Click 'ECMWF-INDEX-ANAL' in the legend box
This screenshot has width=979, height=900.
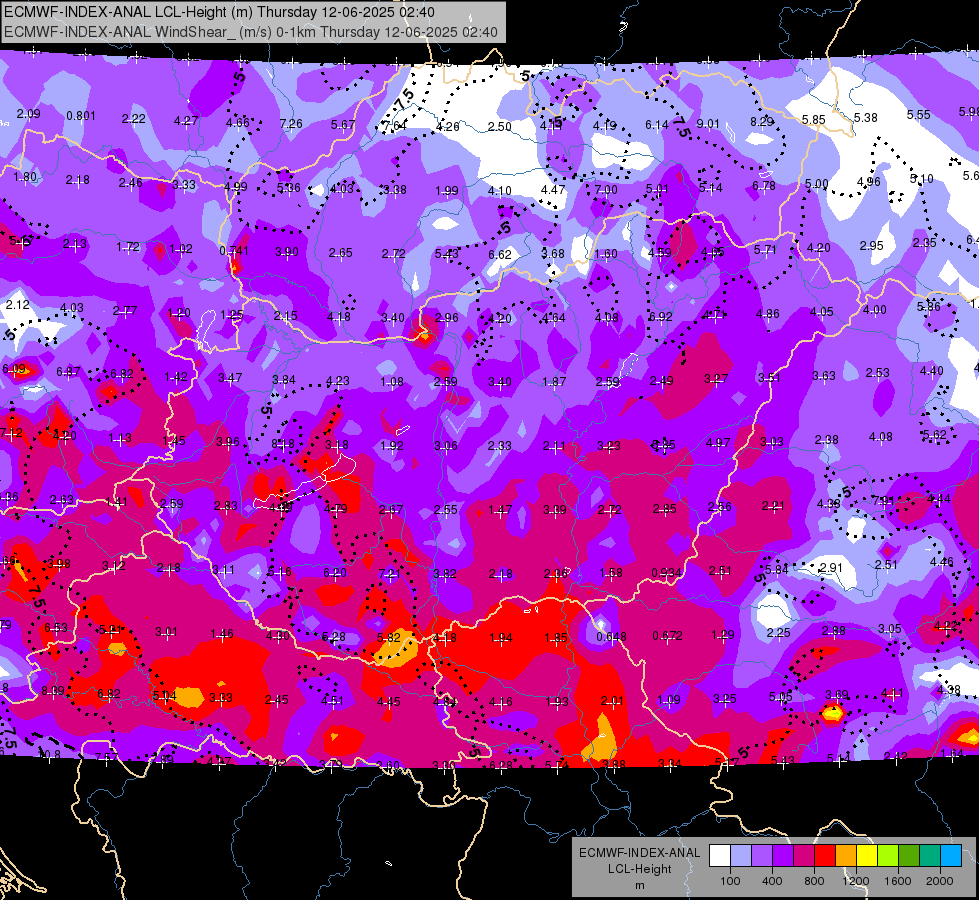pyautogui.click(x=639, y=853)
